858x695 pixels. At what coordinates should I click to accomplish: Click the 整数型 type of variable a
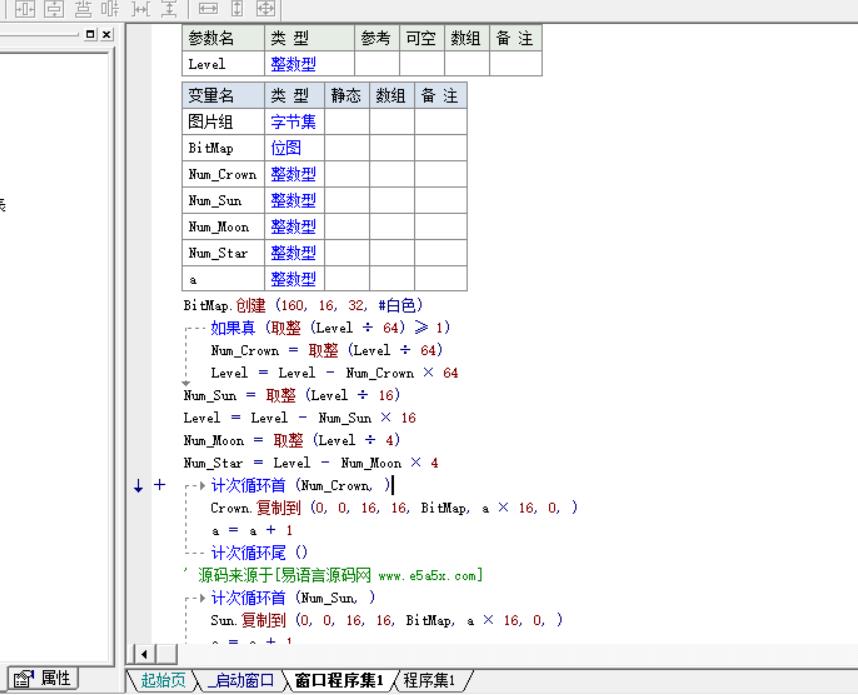click(293, 279)
